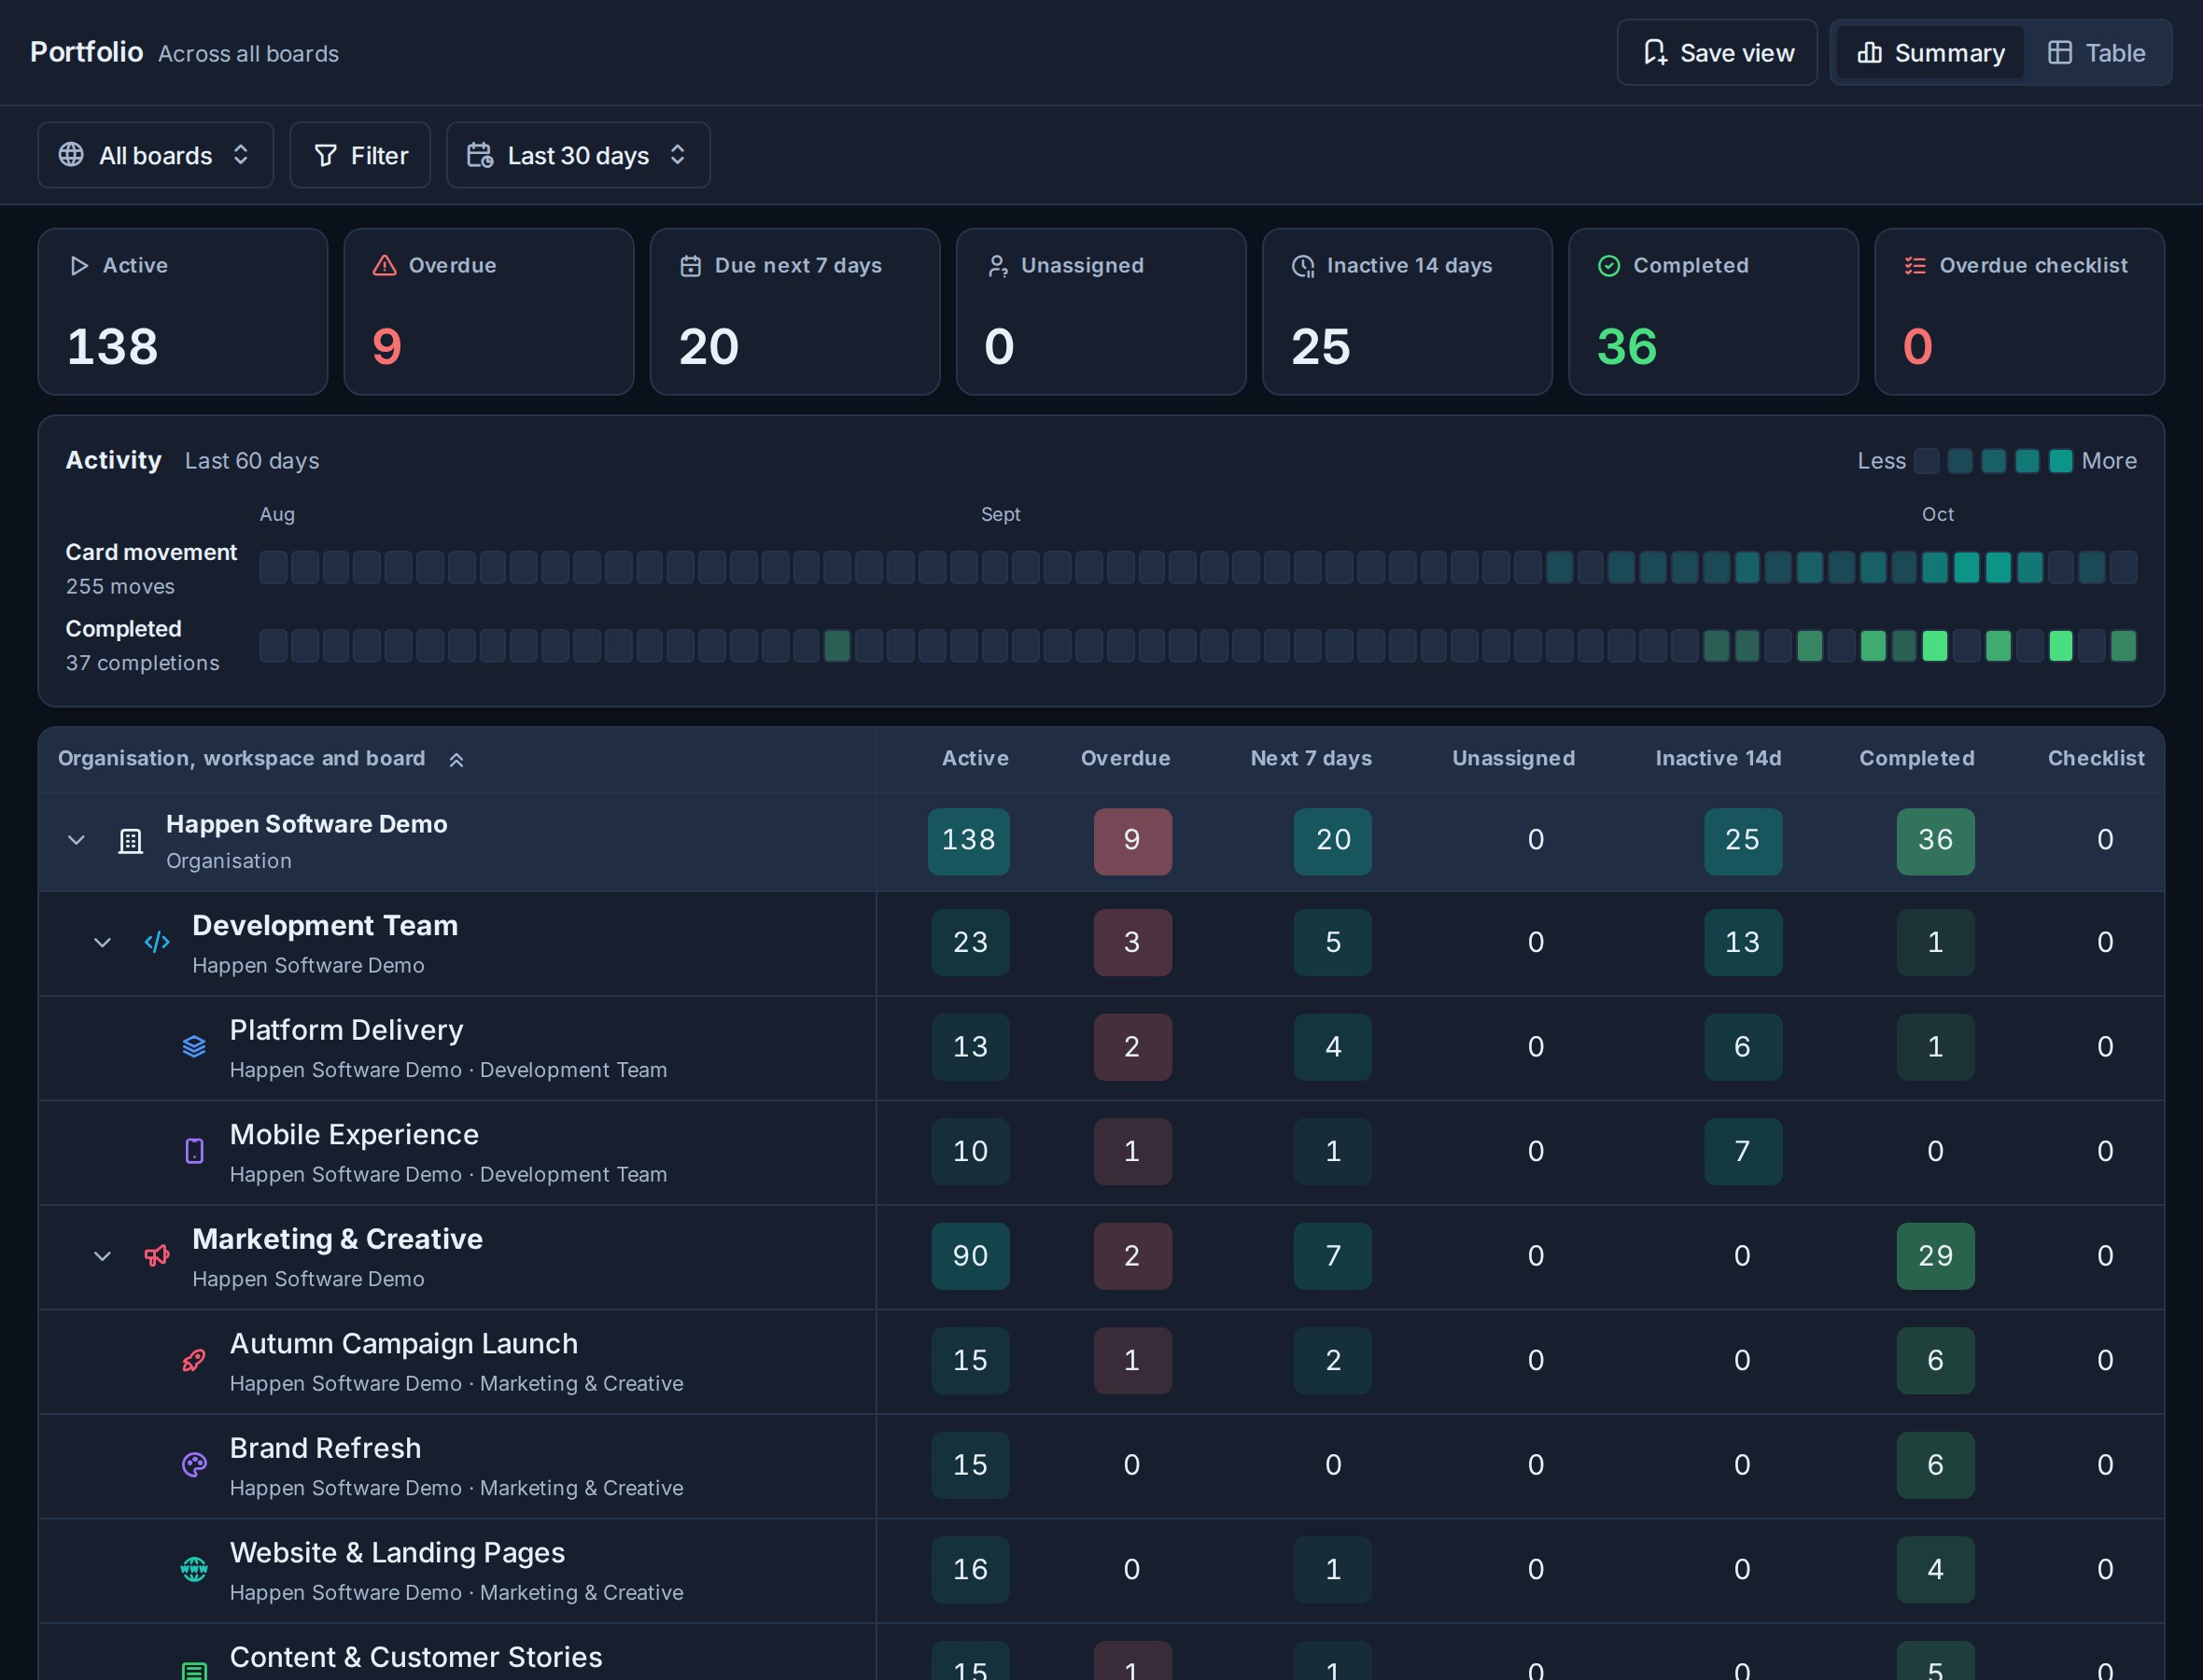Open the Platform Delivery board
This screenshot has height=1680, width=2203.
346,1030
